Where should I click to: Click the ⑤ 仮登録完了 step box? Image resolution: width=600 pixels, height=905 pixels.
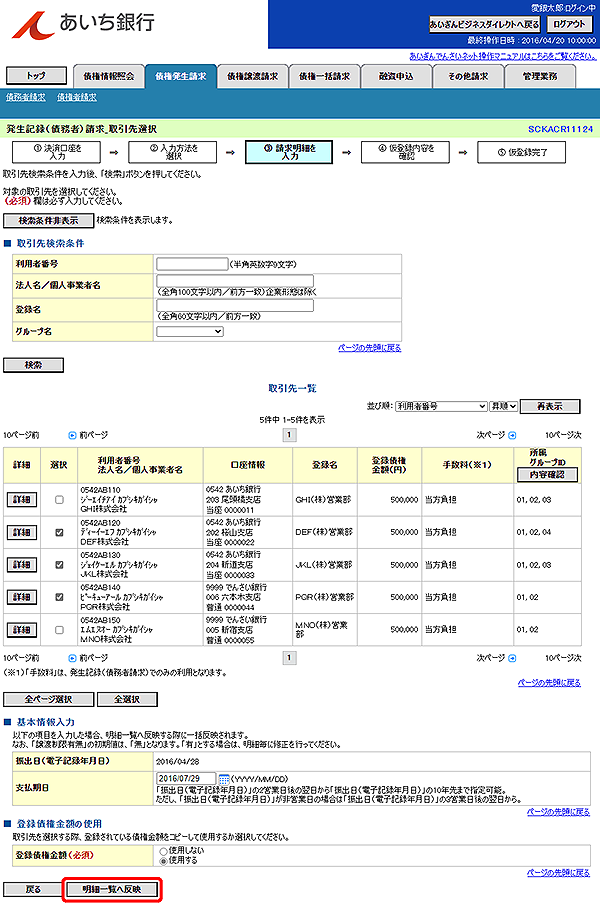(522, 152)
